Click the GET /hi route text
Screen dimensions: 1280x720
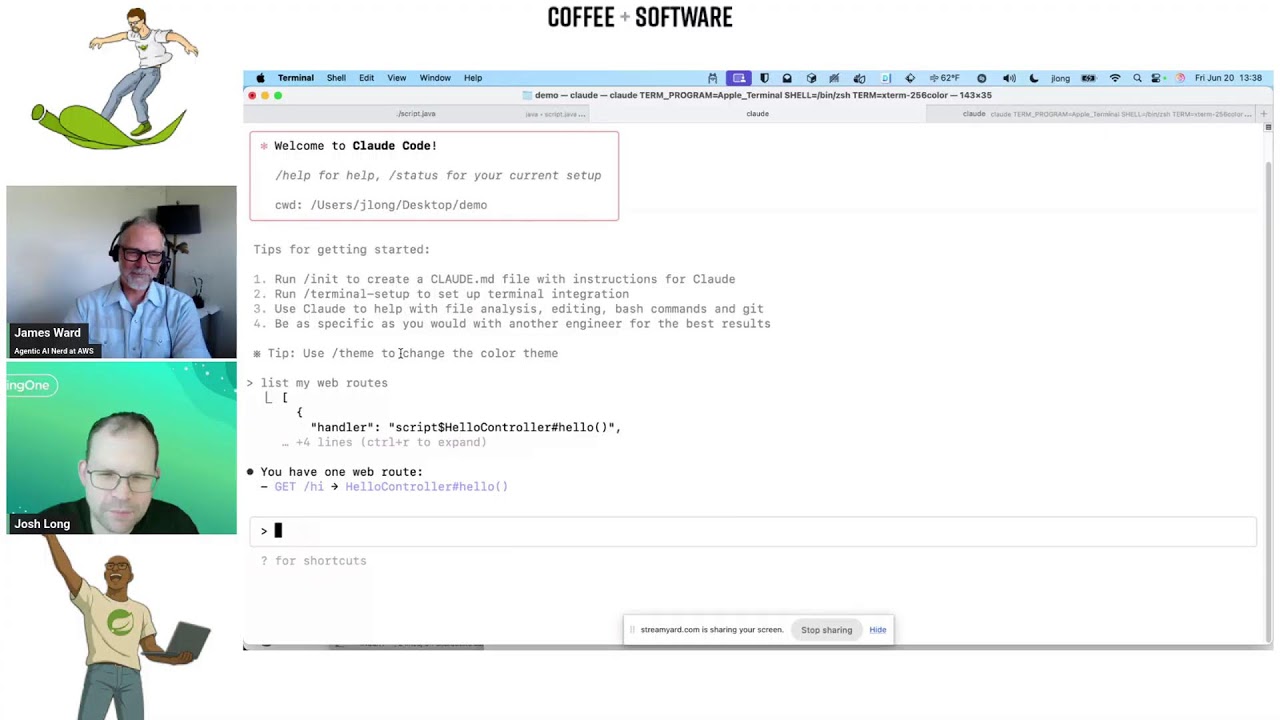[x=299, y=487]
